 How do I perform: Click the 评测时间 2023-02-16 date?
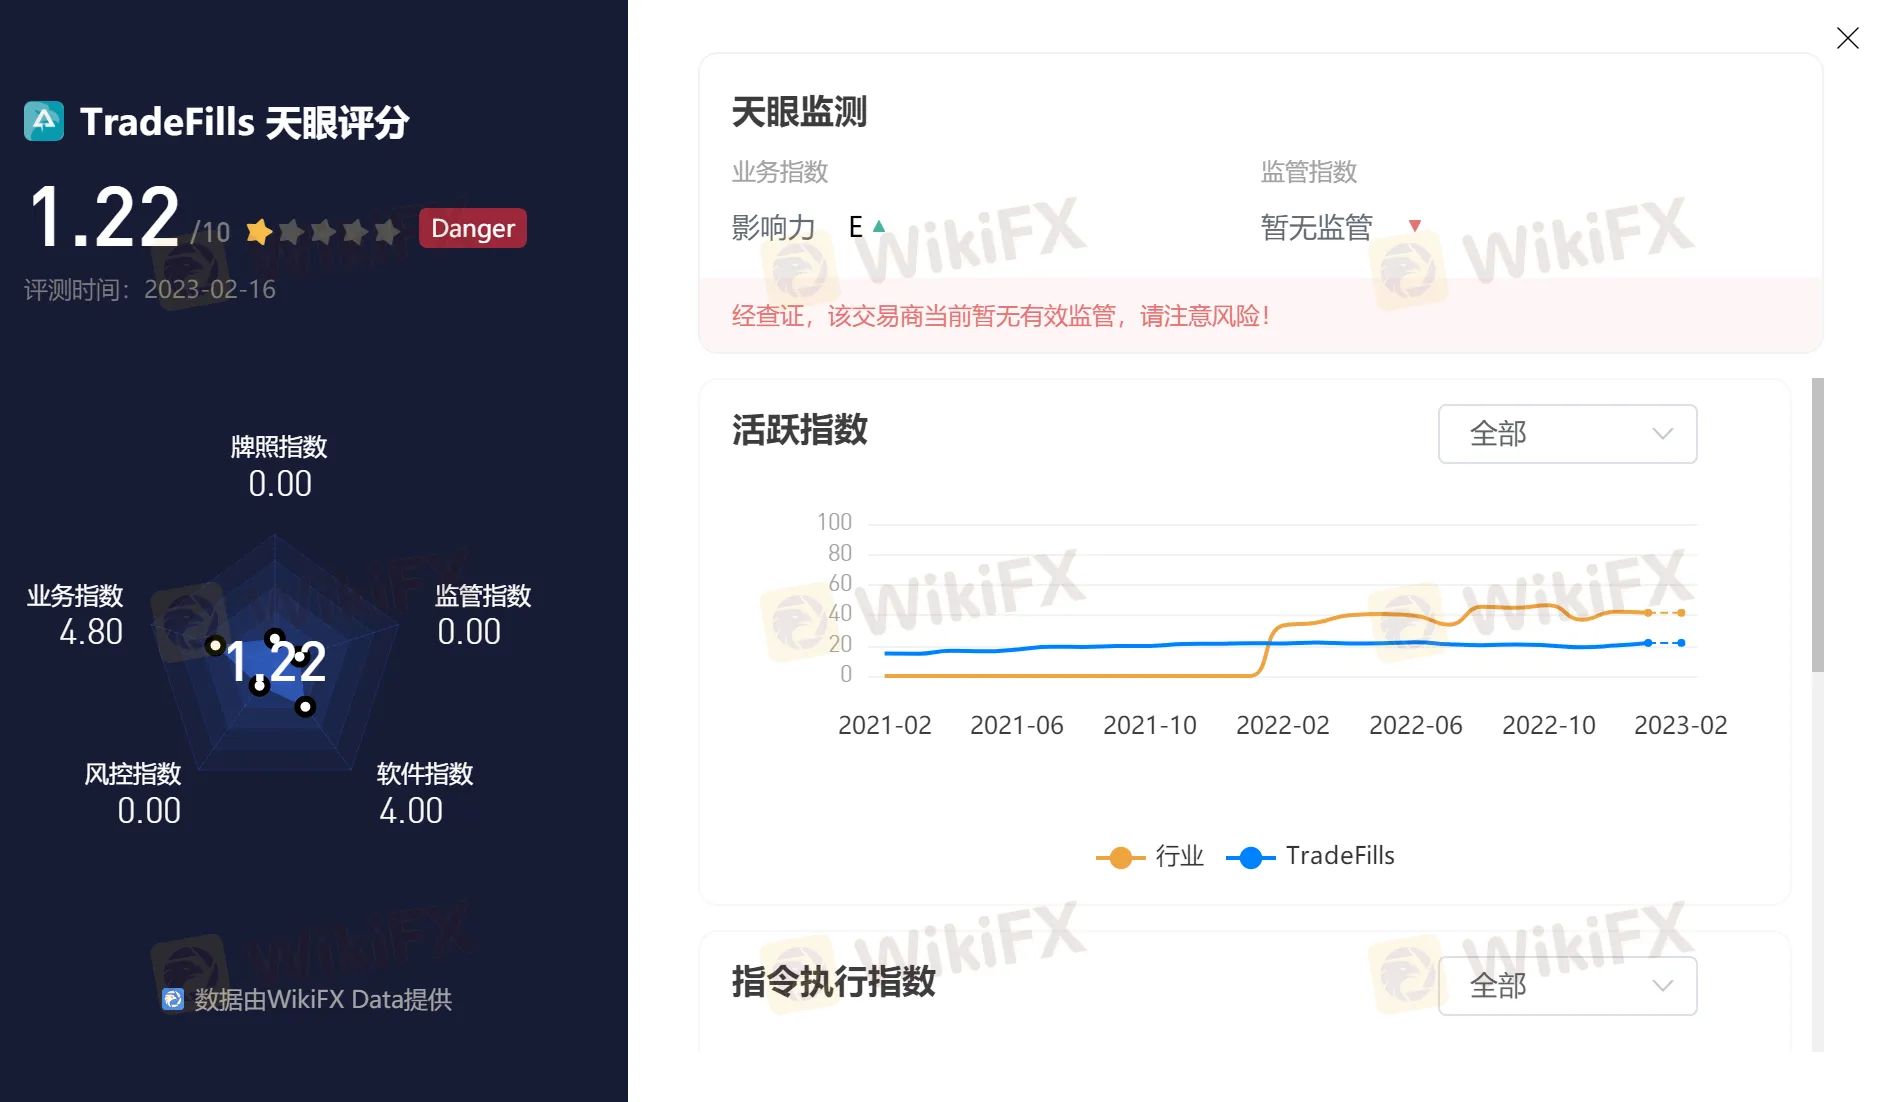pyautogui.click(x=150, y=290)
